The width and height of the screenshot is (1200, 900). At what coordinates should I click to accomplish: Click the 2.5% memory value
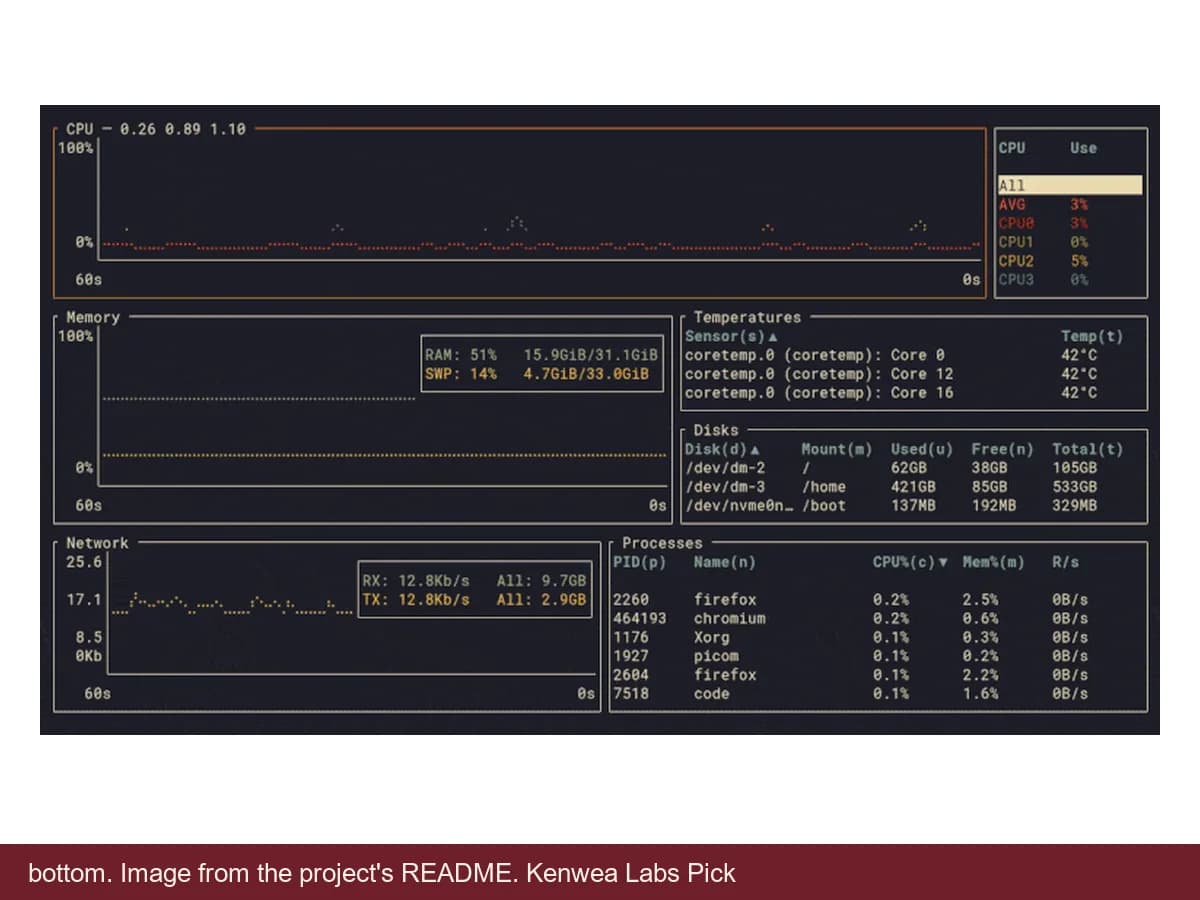[x=980, y=600]
